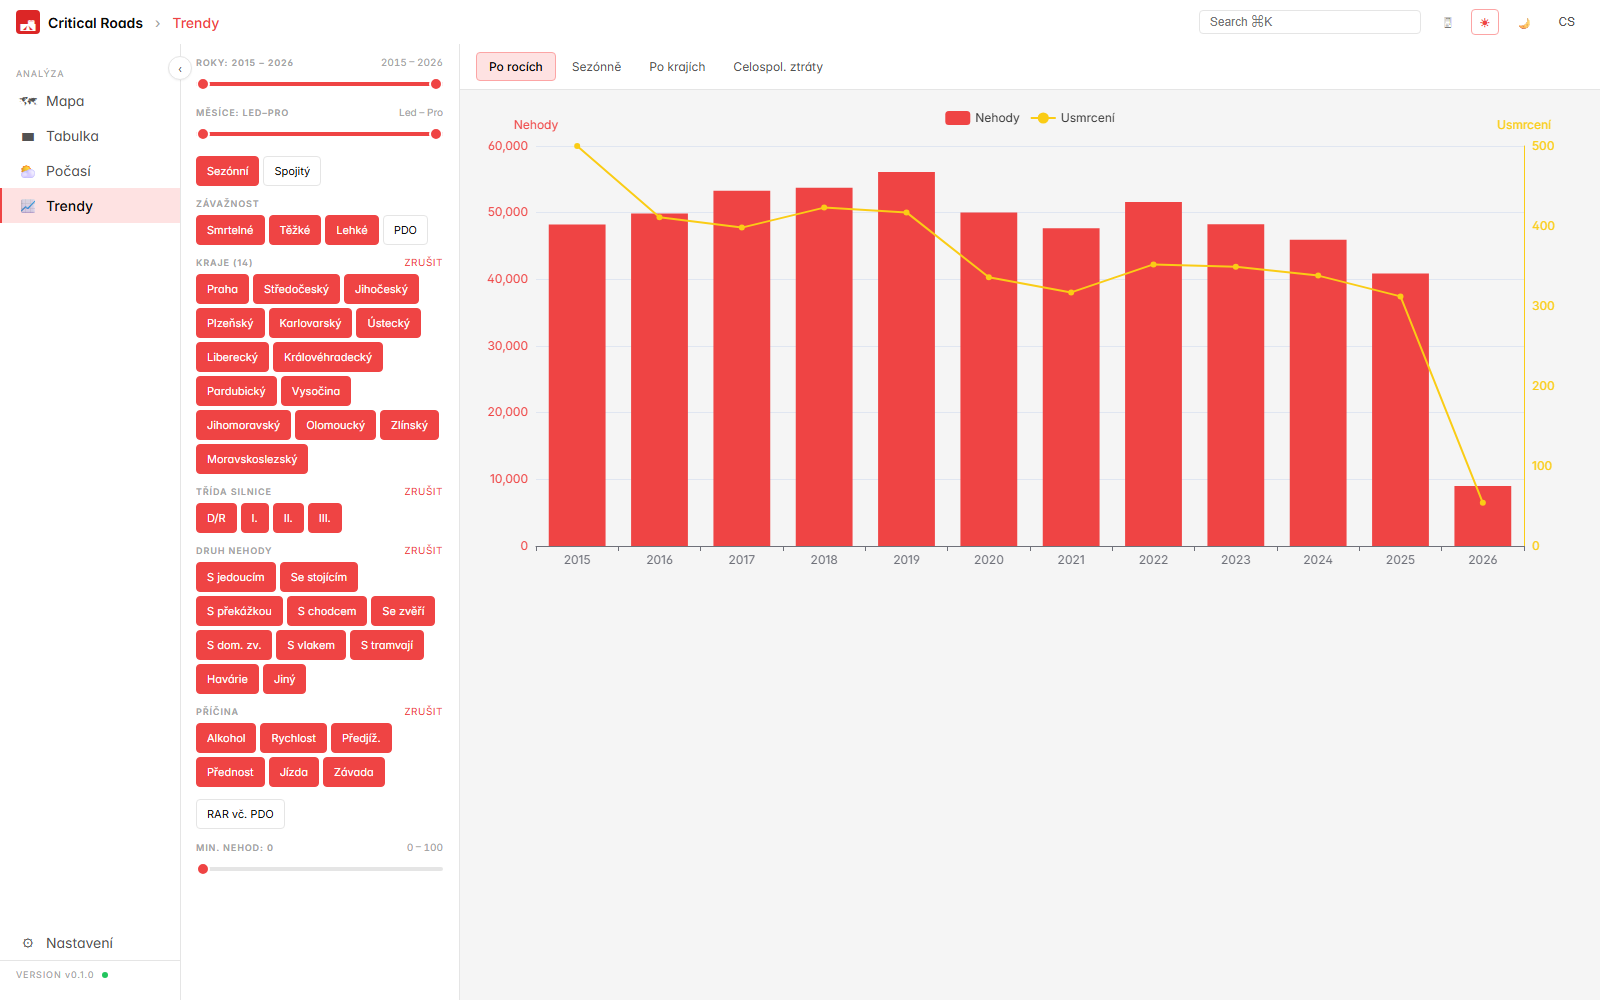Click Zrušit next to Kraje filter
The width and height of the screenshot is (1600, 1000).
click(423, 262)
